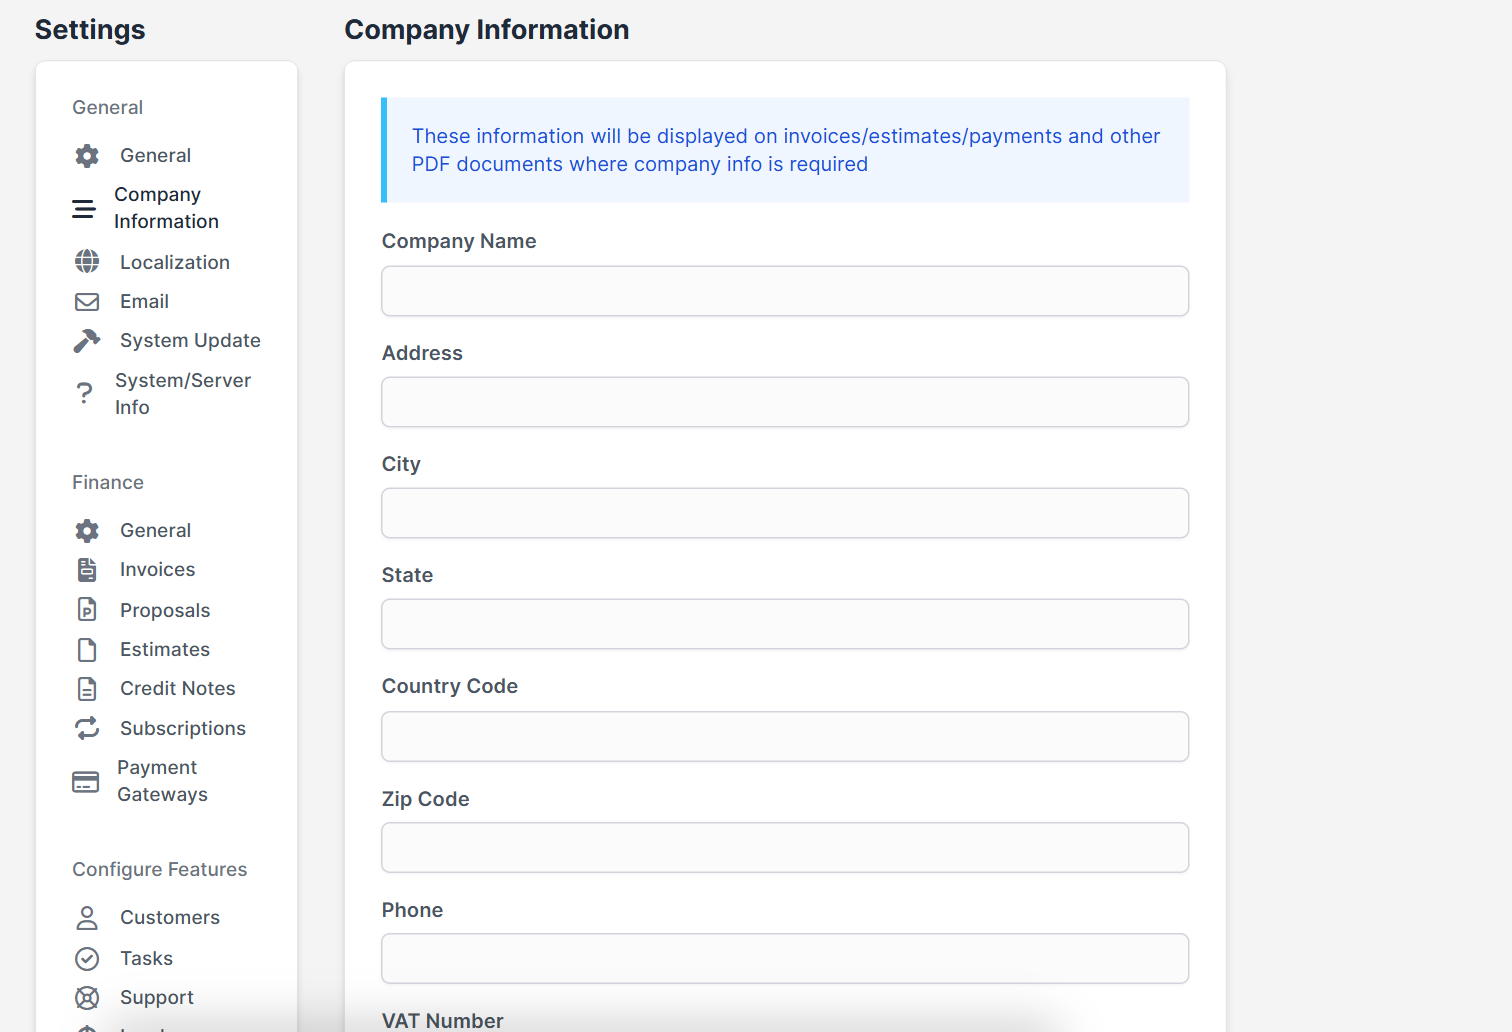
Task: Click the Support lifebuoy icon
Action: (x=87, y=998)
